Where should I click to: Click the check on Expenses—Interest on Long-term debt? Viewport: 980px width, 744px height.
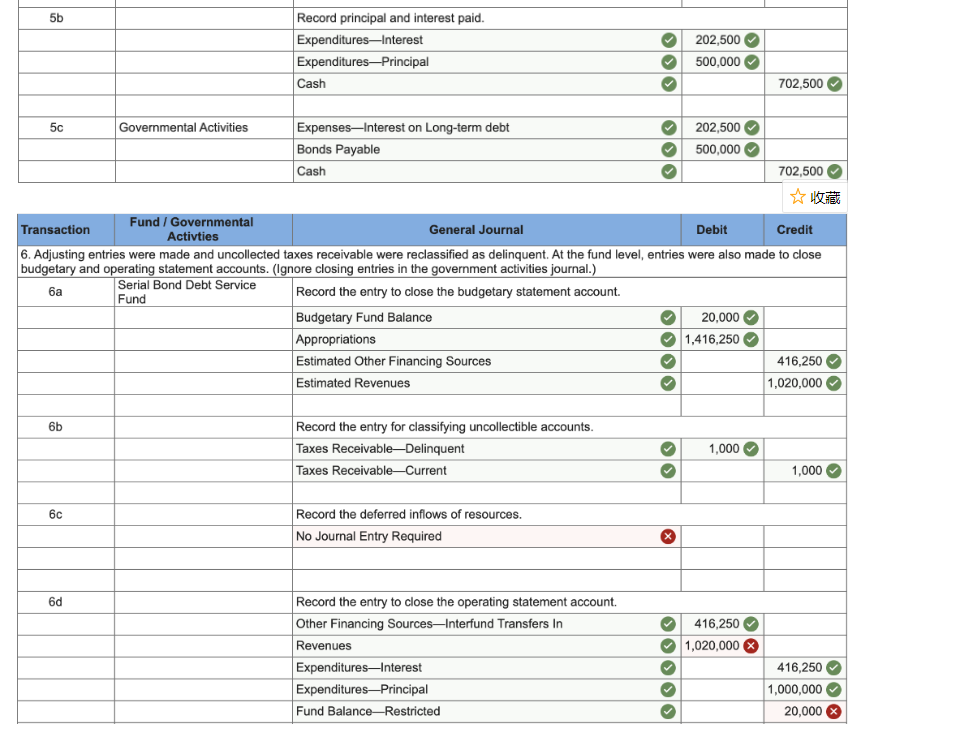pos(667,127)
